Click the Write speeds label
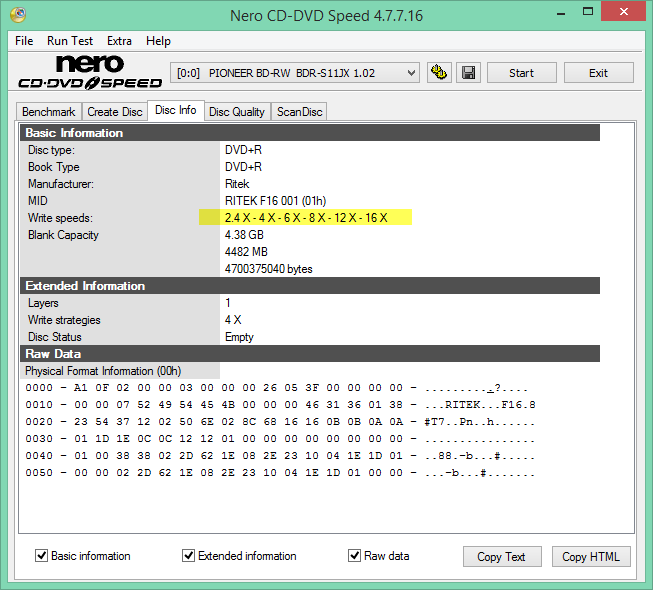 click(x=60, y=218)
